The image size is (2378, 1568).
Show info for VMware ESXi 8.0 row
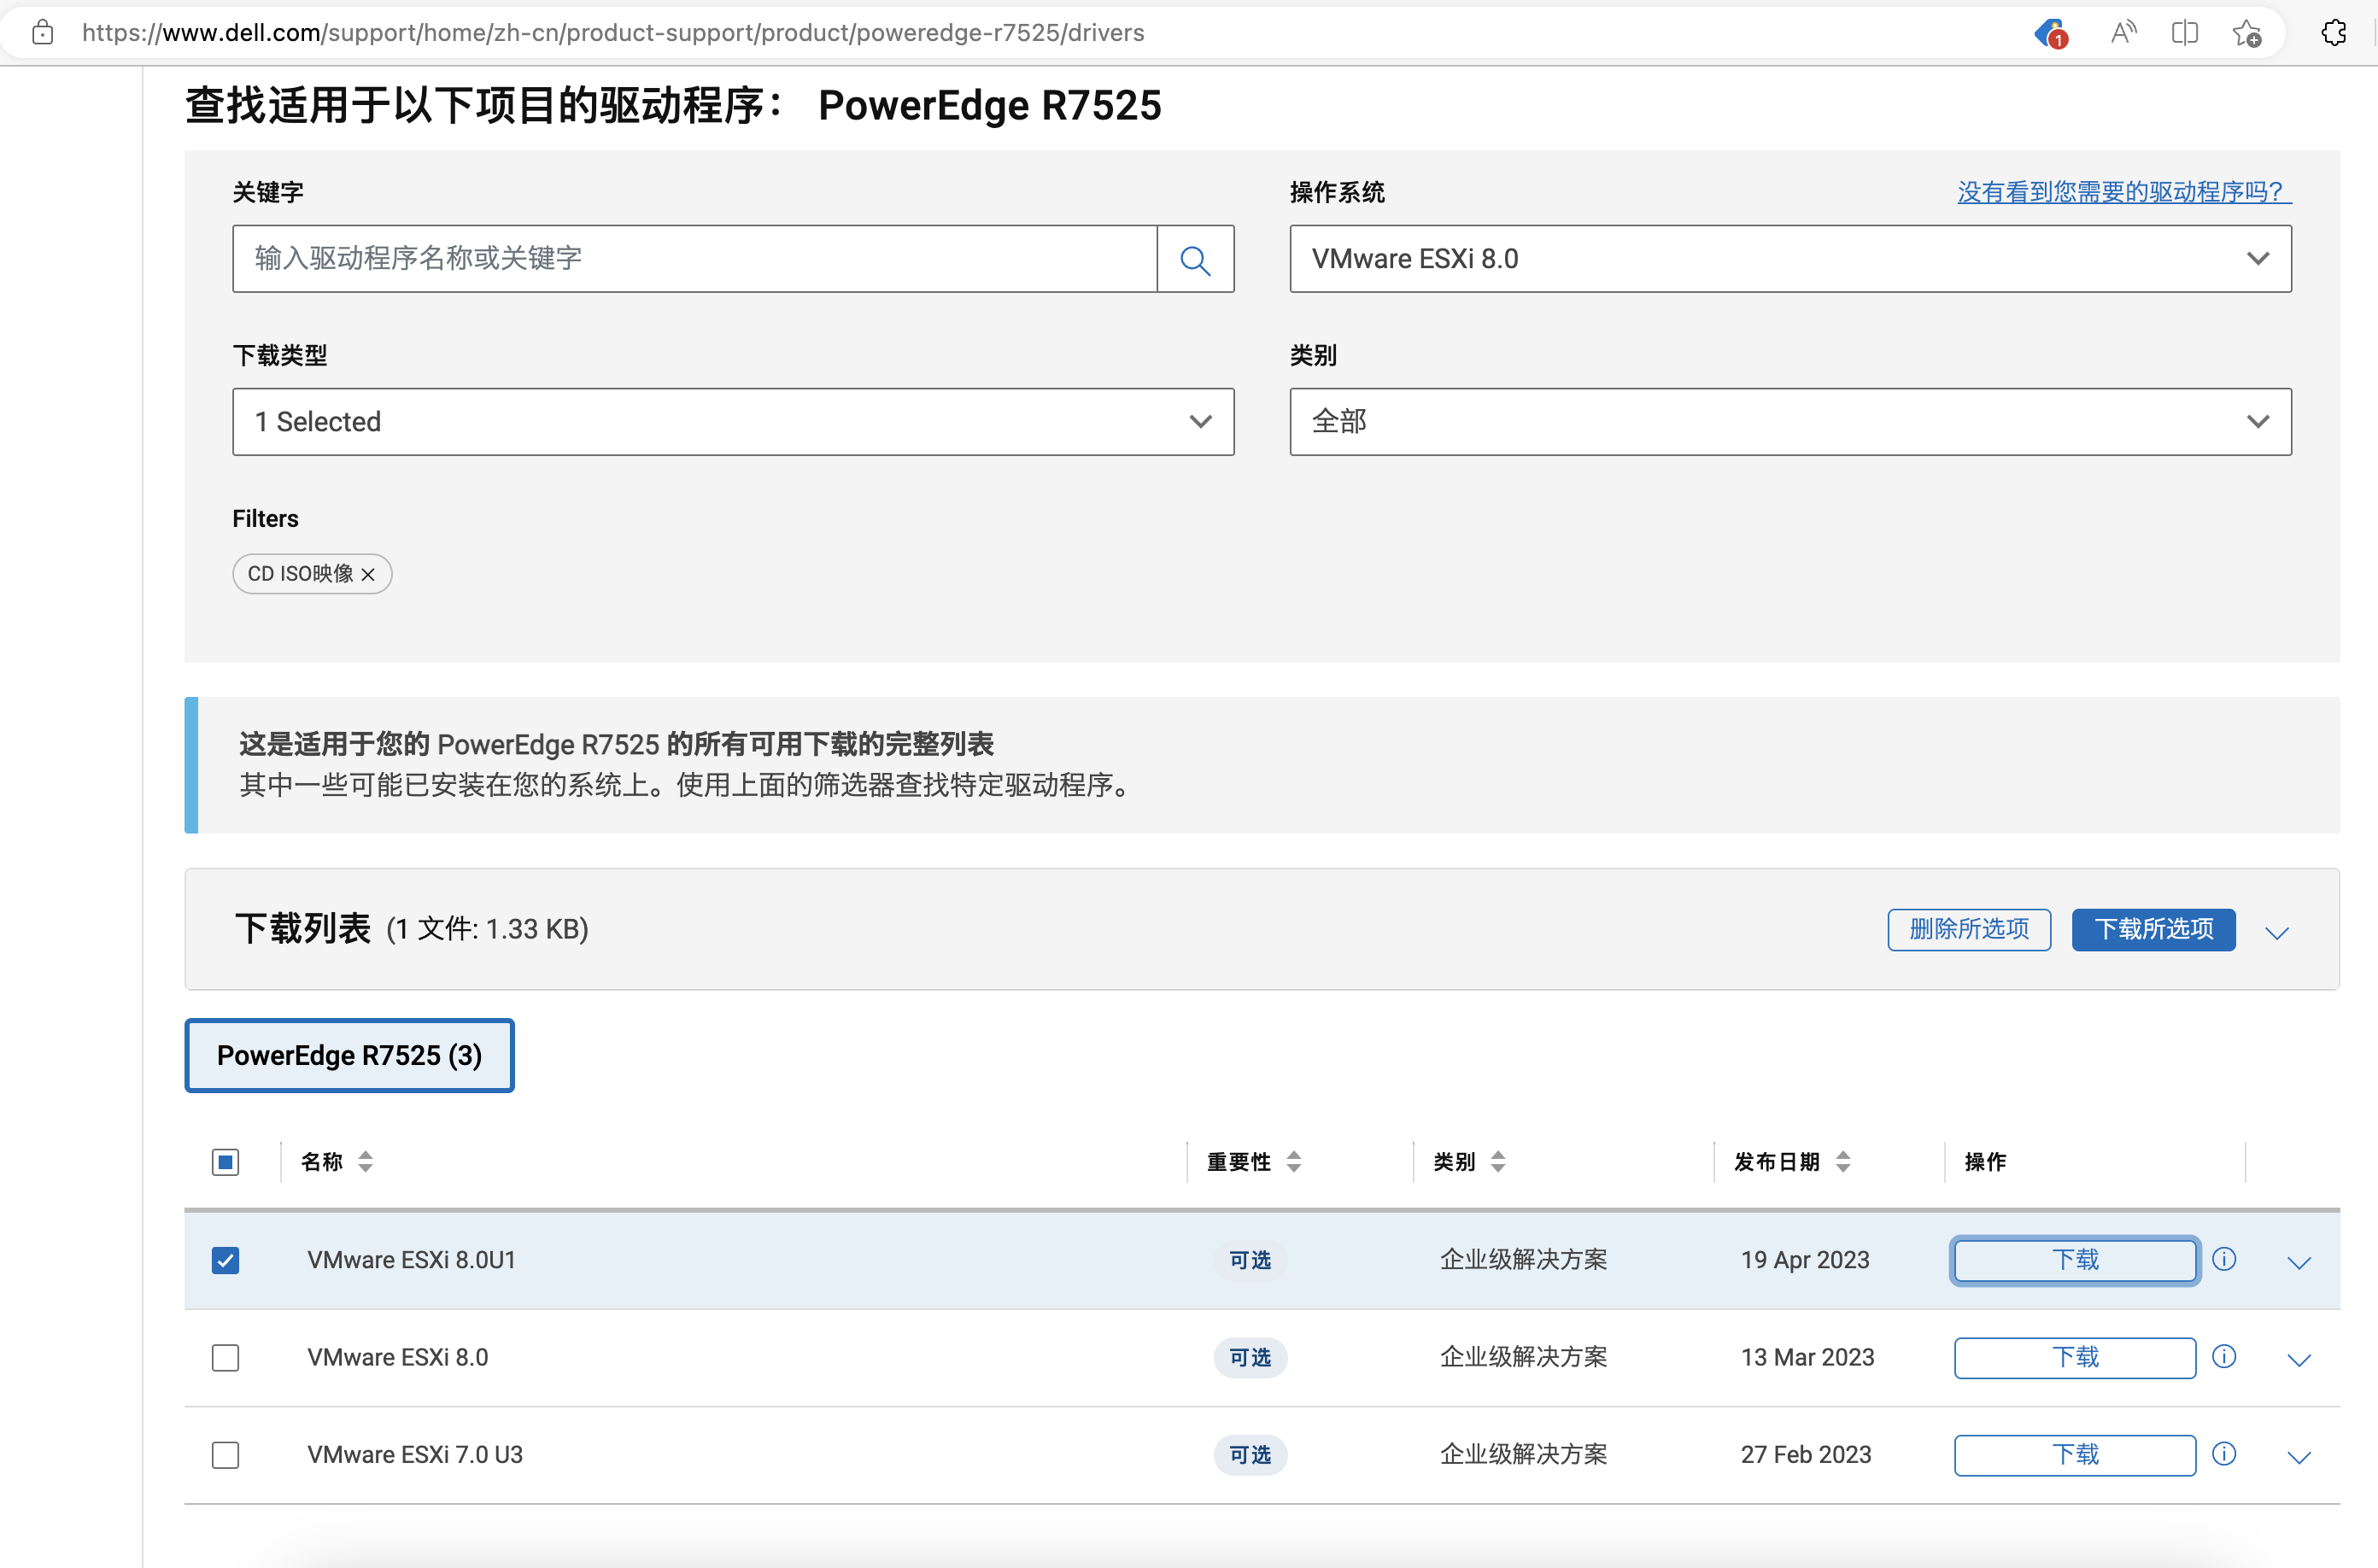2224,1356
